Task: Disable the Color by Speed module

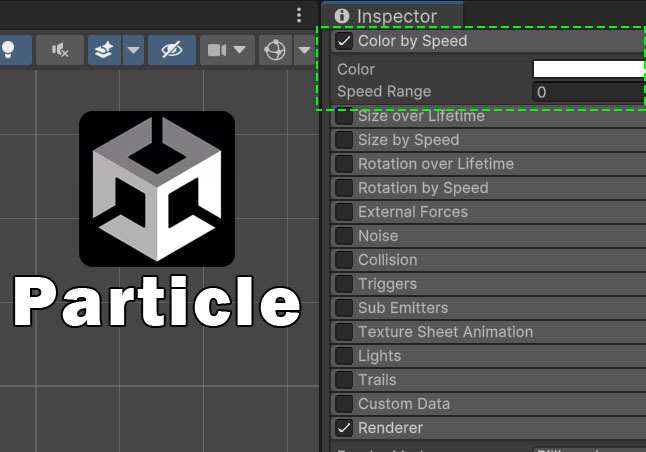Action: 344,41
